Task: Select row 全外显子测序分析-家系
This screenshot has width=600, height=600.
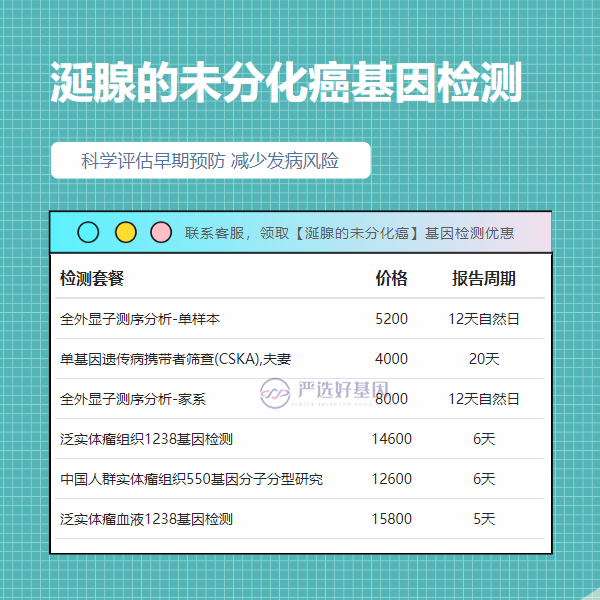Action: (300, 399)
